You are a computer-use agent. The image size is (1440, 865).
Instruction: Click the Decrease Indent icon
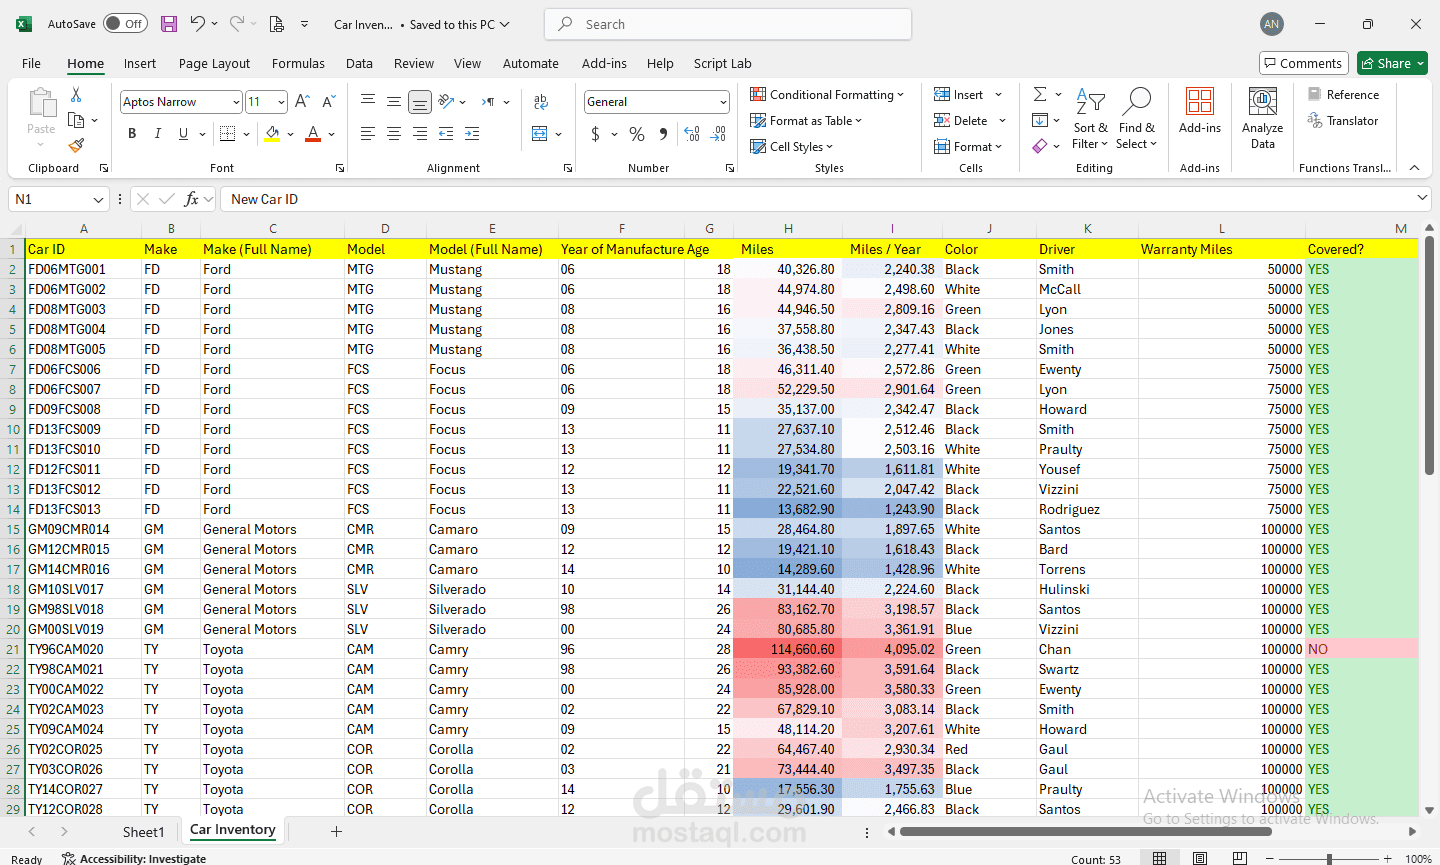click(446, 134)
